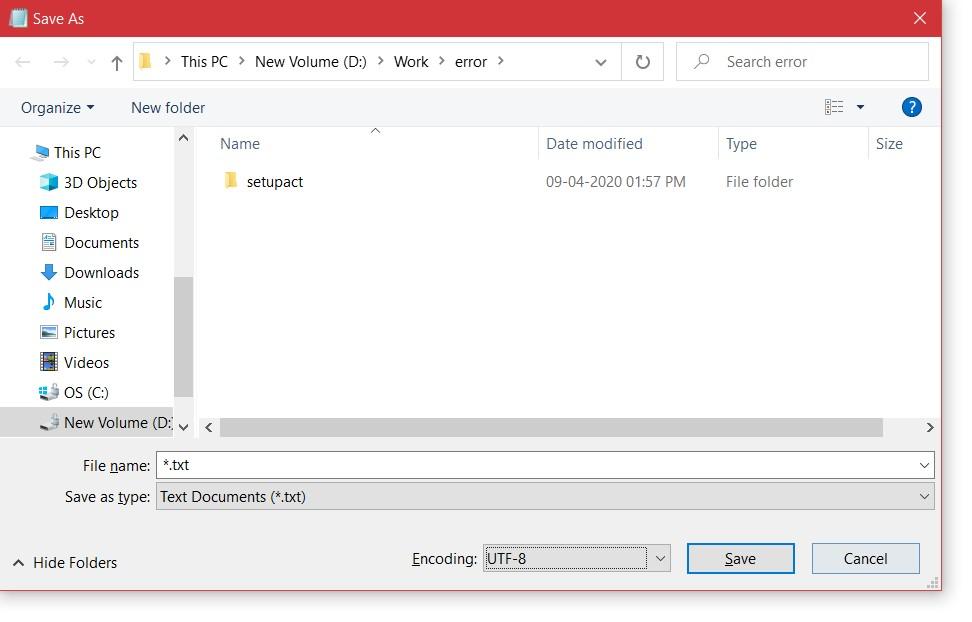972x622 pixels.
Task: Open Downloads in the navigation pane
Action: (x=102, y=273)
